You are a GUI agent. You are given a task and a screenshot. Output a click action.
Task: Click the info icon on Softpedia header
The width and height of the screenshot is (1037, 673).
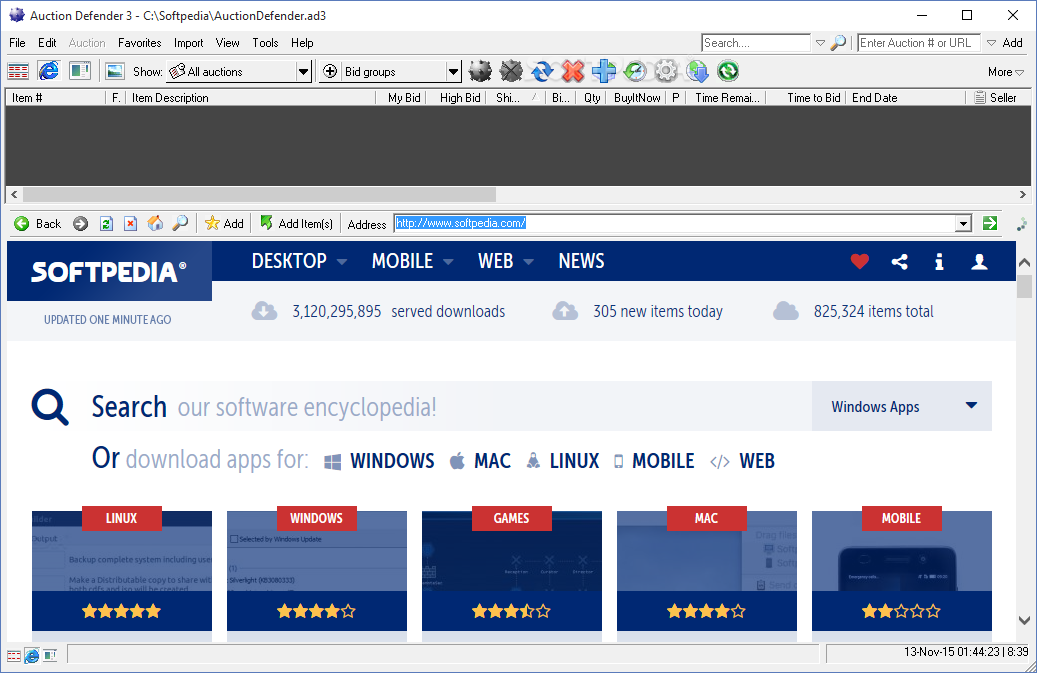939,262
